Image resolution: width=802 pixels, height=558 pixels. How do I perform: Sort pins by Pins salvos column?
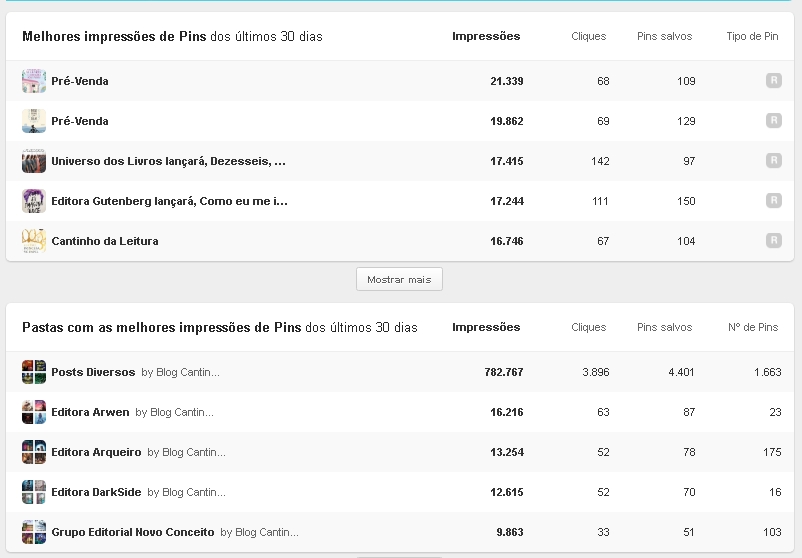point(664,36)
